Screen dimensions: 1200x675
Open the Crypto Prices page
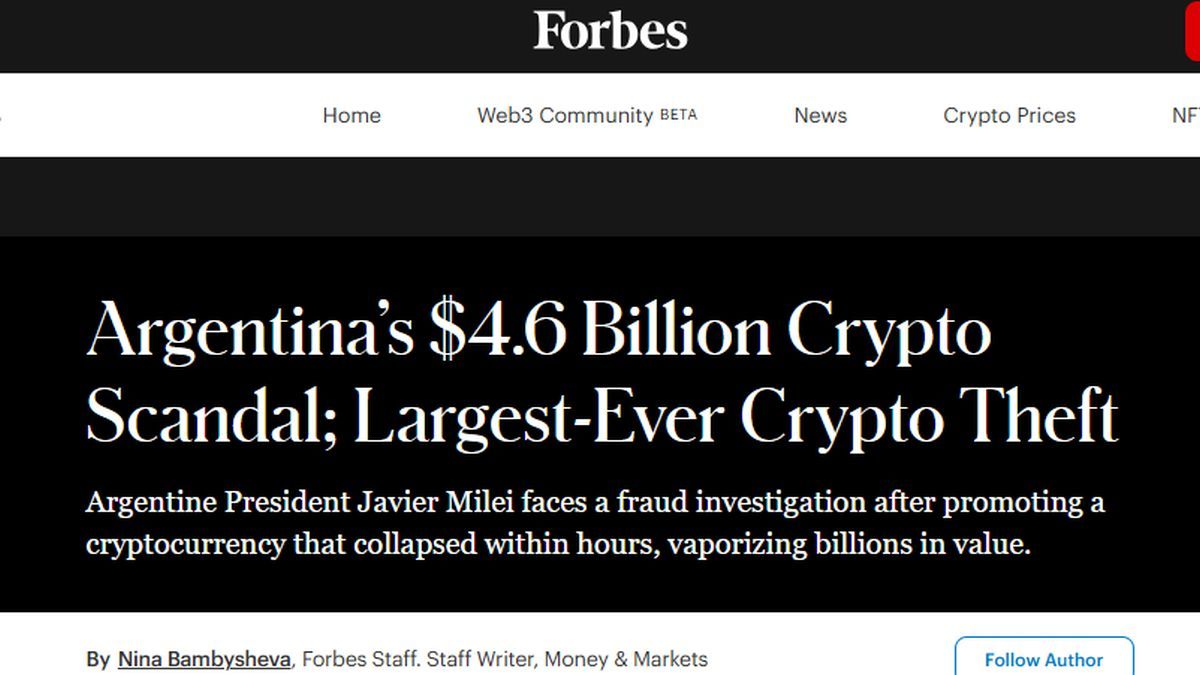1009,115
